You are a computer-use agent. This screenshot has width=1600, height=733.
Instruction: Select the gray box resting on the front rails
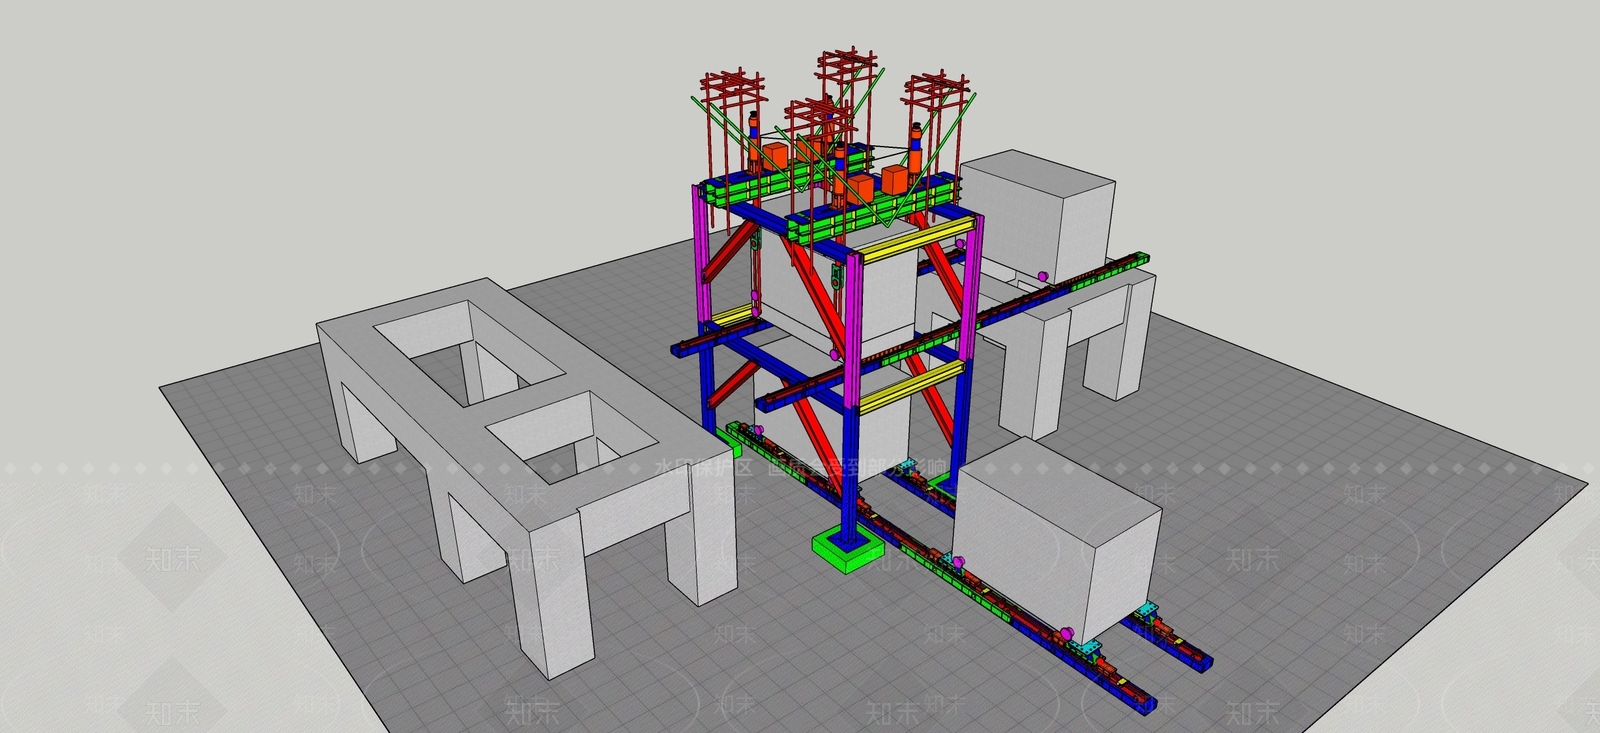point(1057,539)
